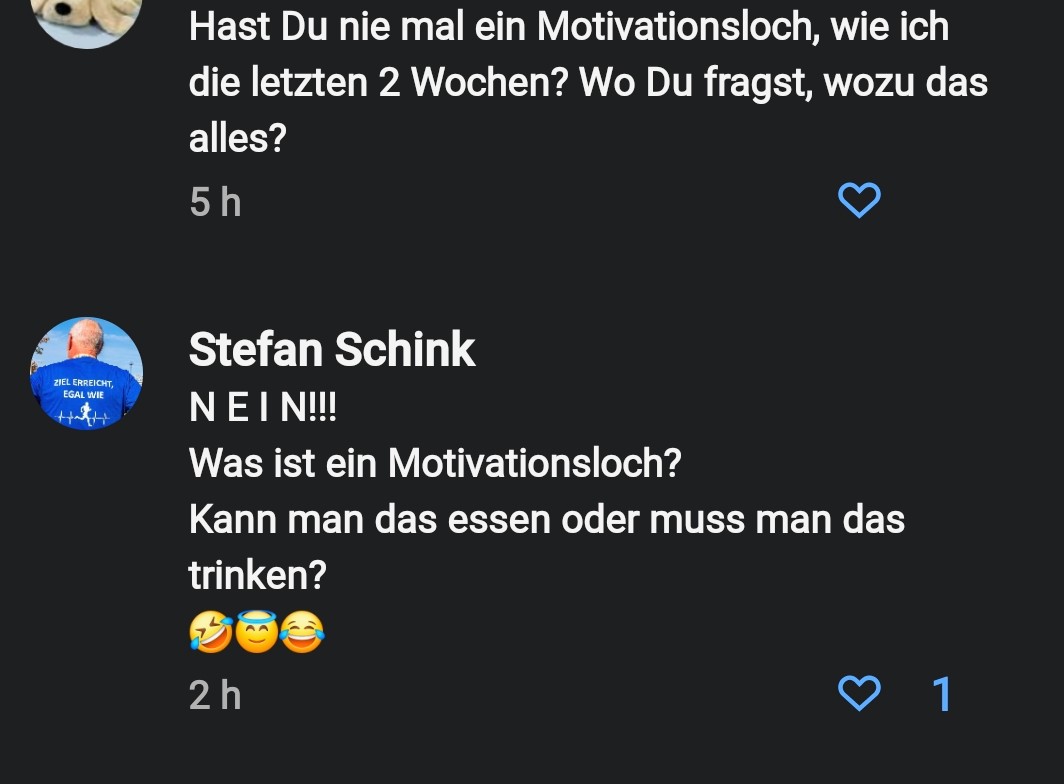Screen dimensions: 1064x784
Task: View who liked via the count 1
Action: pos(941,694)
